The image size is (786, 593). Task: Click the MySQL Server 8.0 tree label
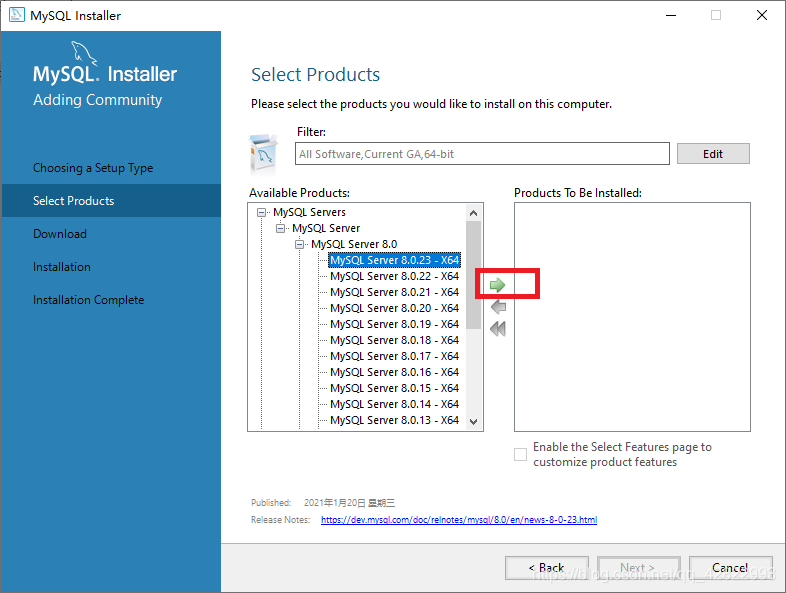tap(354, 245)
